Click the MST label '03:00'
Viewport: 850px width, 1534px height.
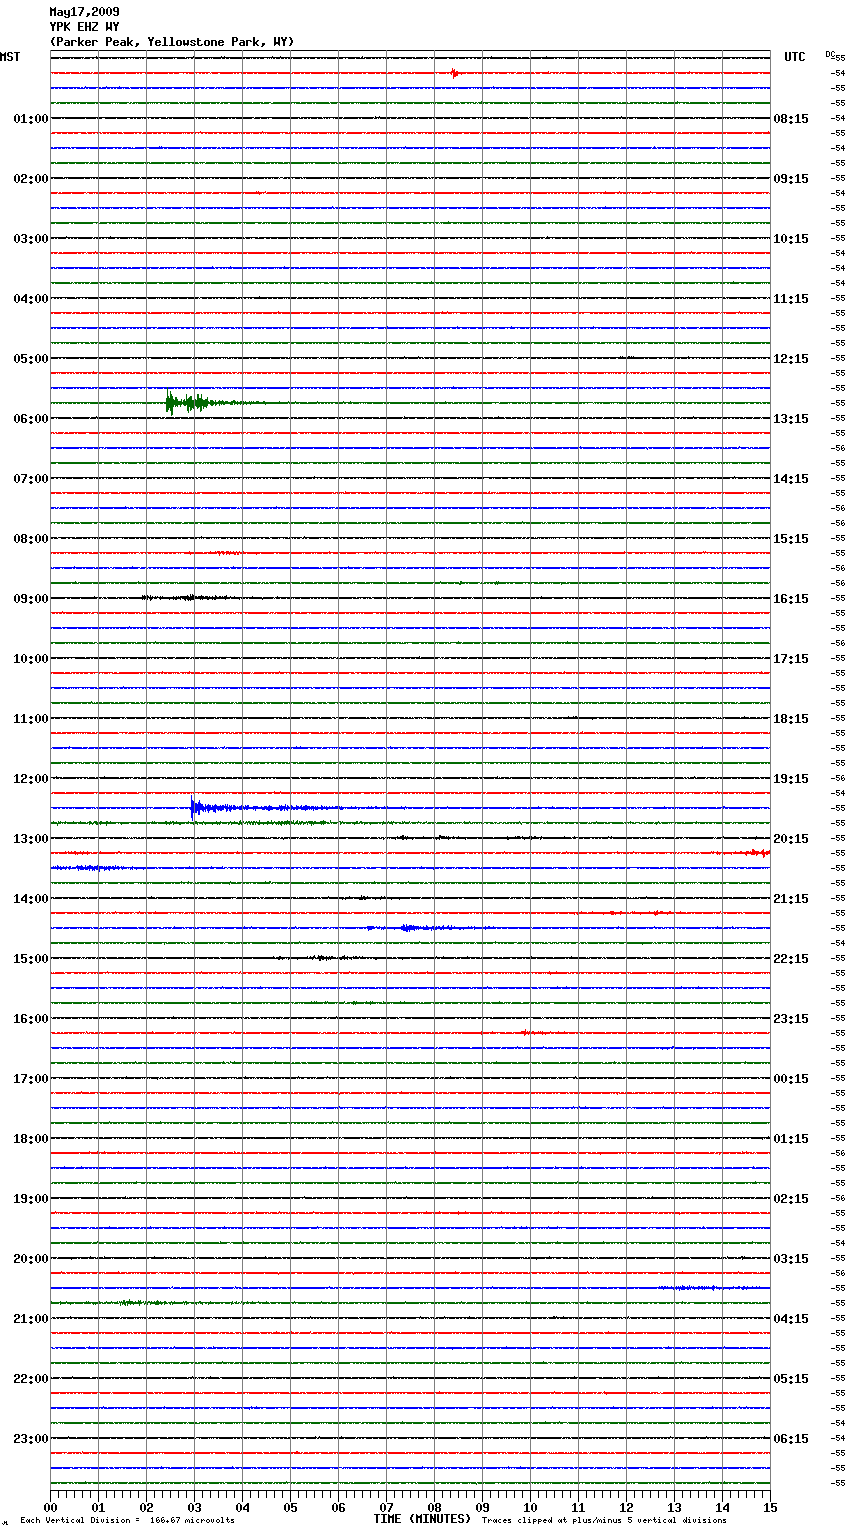[x=31, y=239]
